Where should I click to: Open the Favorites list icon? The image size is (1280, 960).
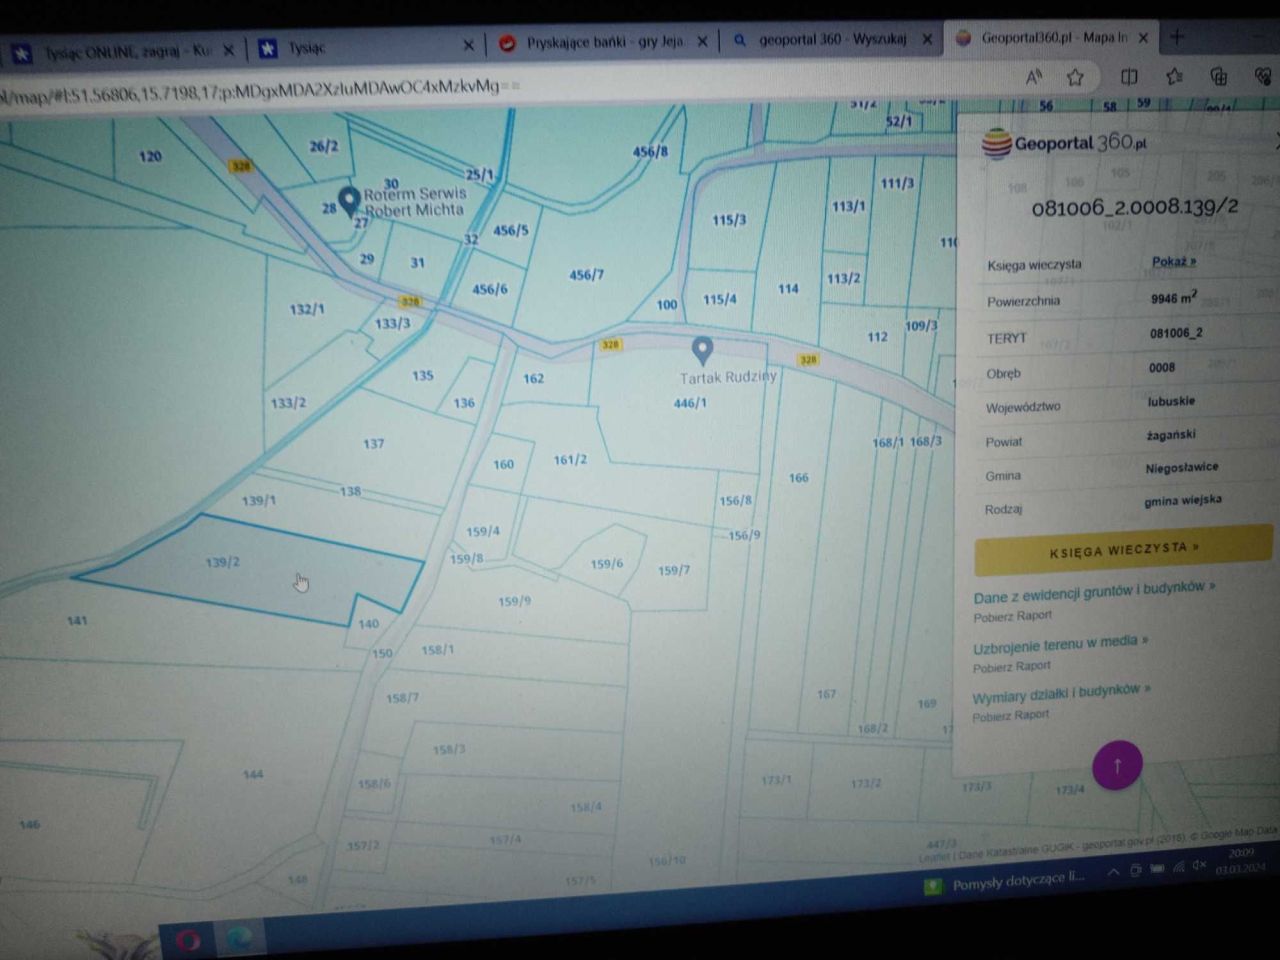(x=1174, y=77)
